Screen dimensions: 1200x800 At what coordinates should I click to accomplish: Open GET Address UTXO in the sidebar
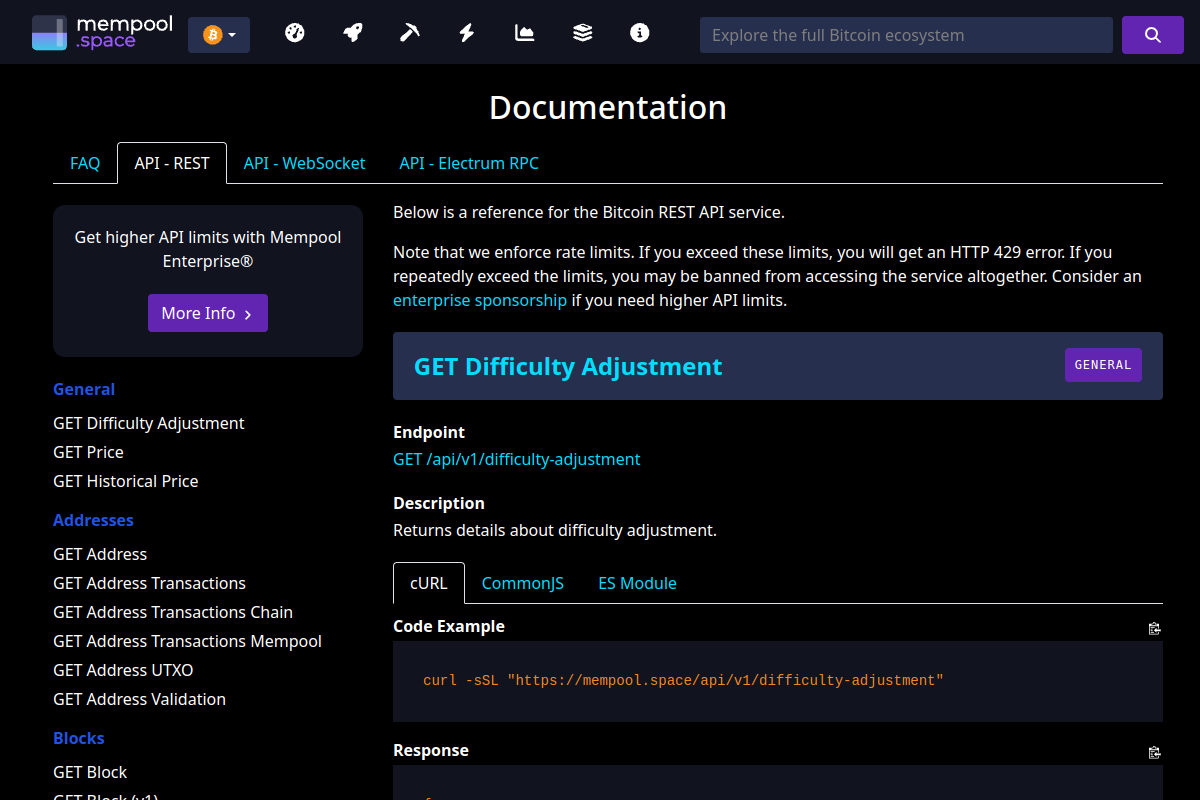[123, 670]
